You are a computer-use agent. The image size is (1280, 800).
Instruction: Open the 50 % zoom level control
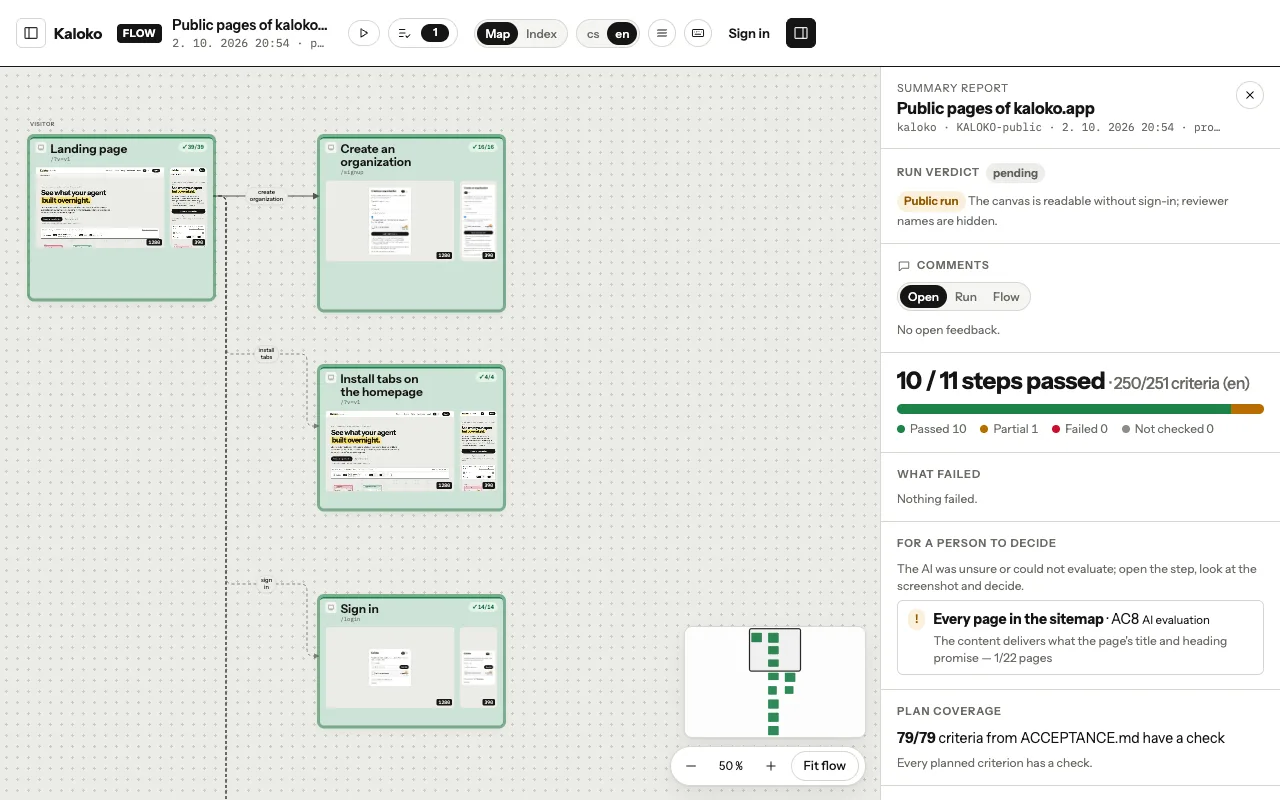pyautogui.click(x=731, y=766)
